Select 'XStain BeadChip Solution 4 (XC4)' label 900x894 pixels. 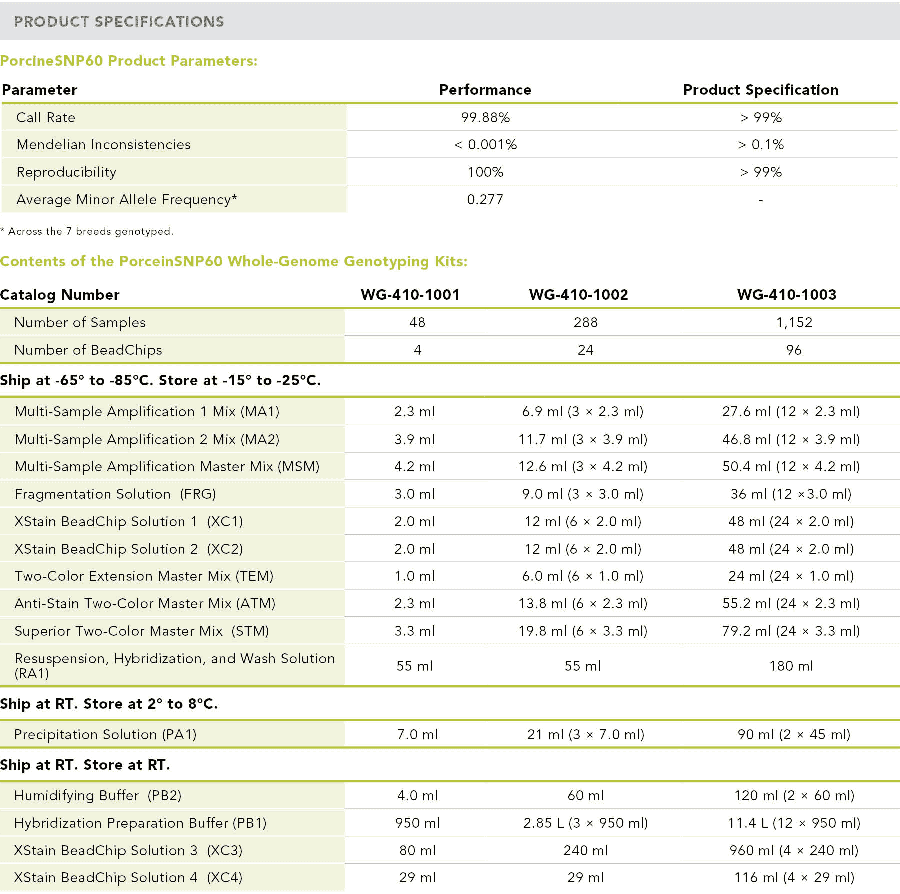tap(128, 877)
